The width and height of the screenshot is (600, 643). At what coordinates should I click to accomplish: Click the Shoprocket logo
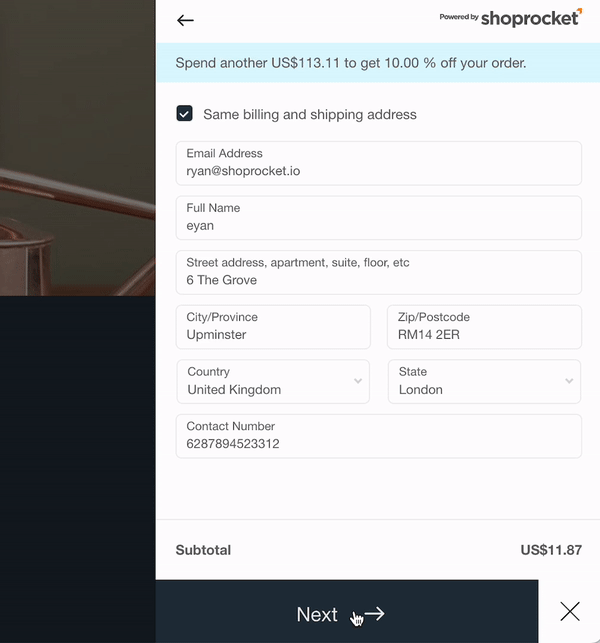point(531,18)
